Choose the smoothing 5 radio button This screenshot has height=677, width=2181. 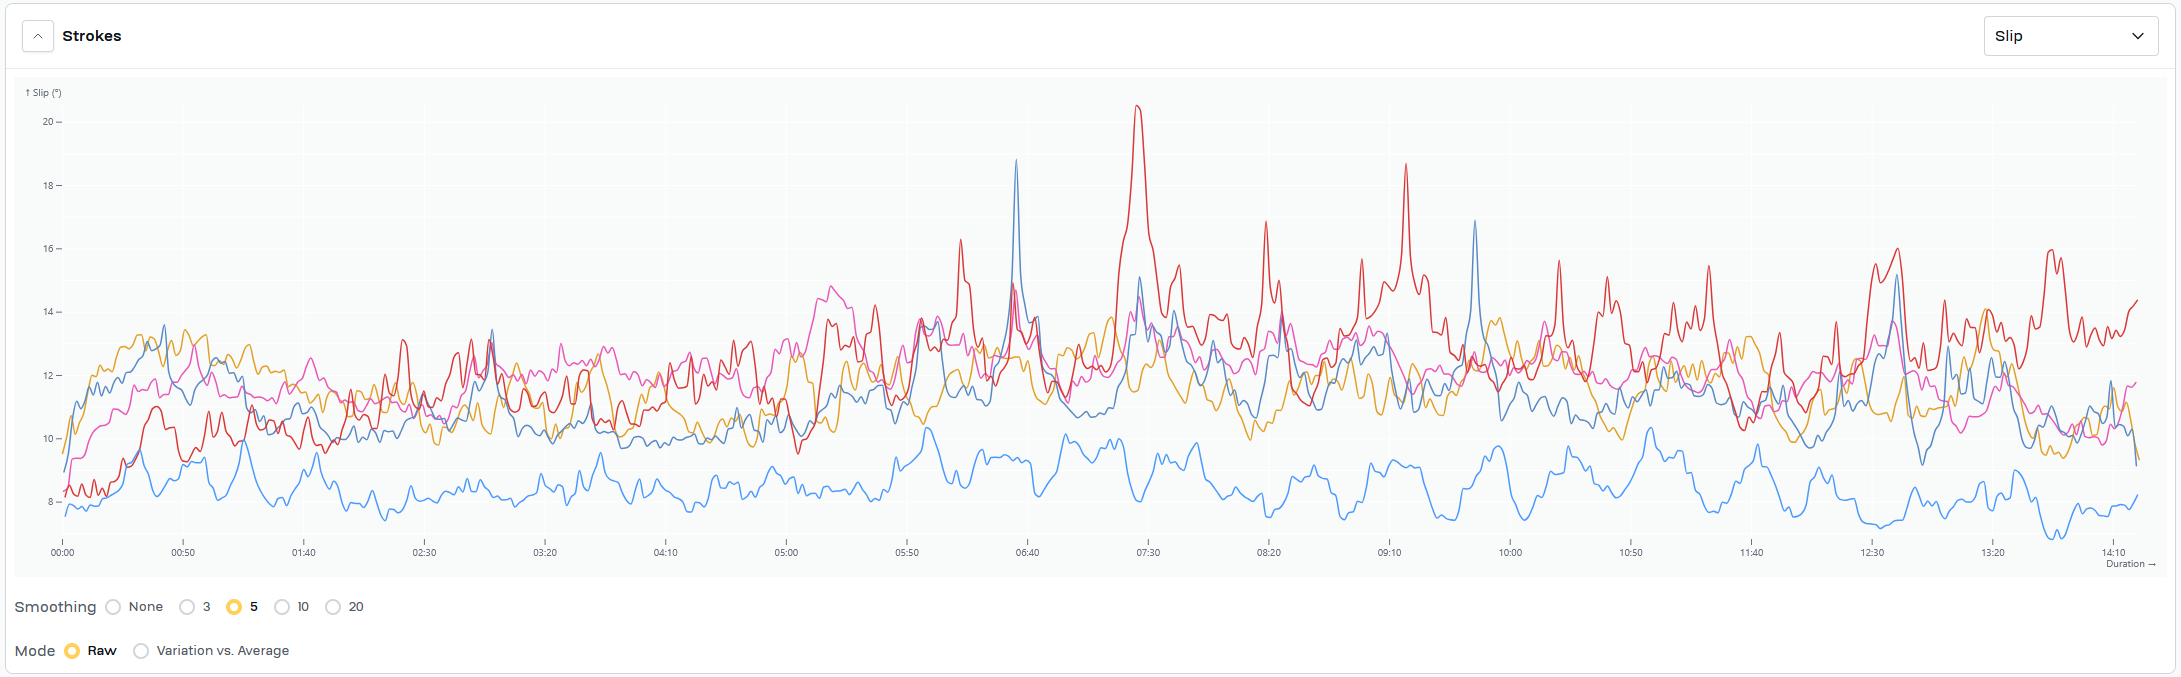coord(234,607)
